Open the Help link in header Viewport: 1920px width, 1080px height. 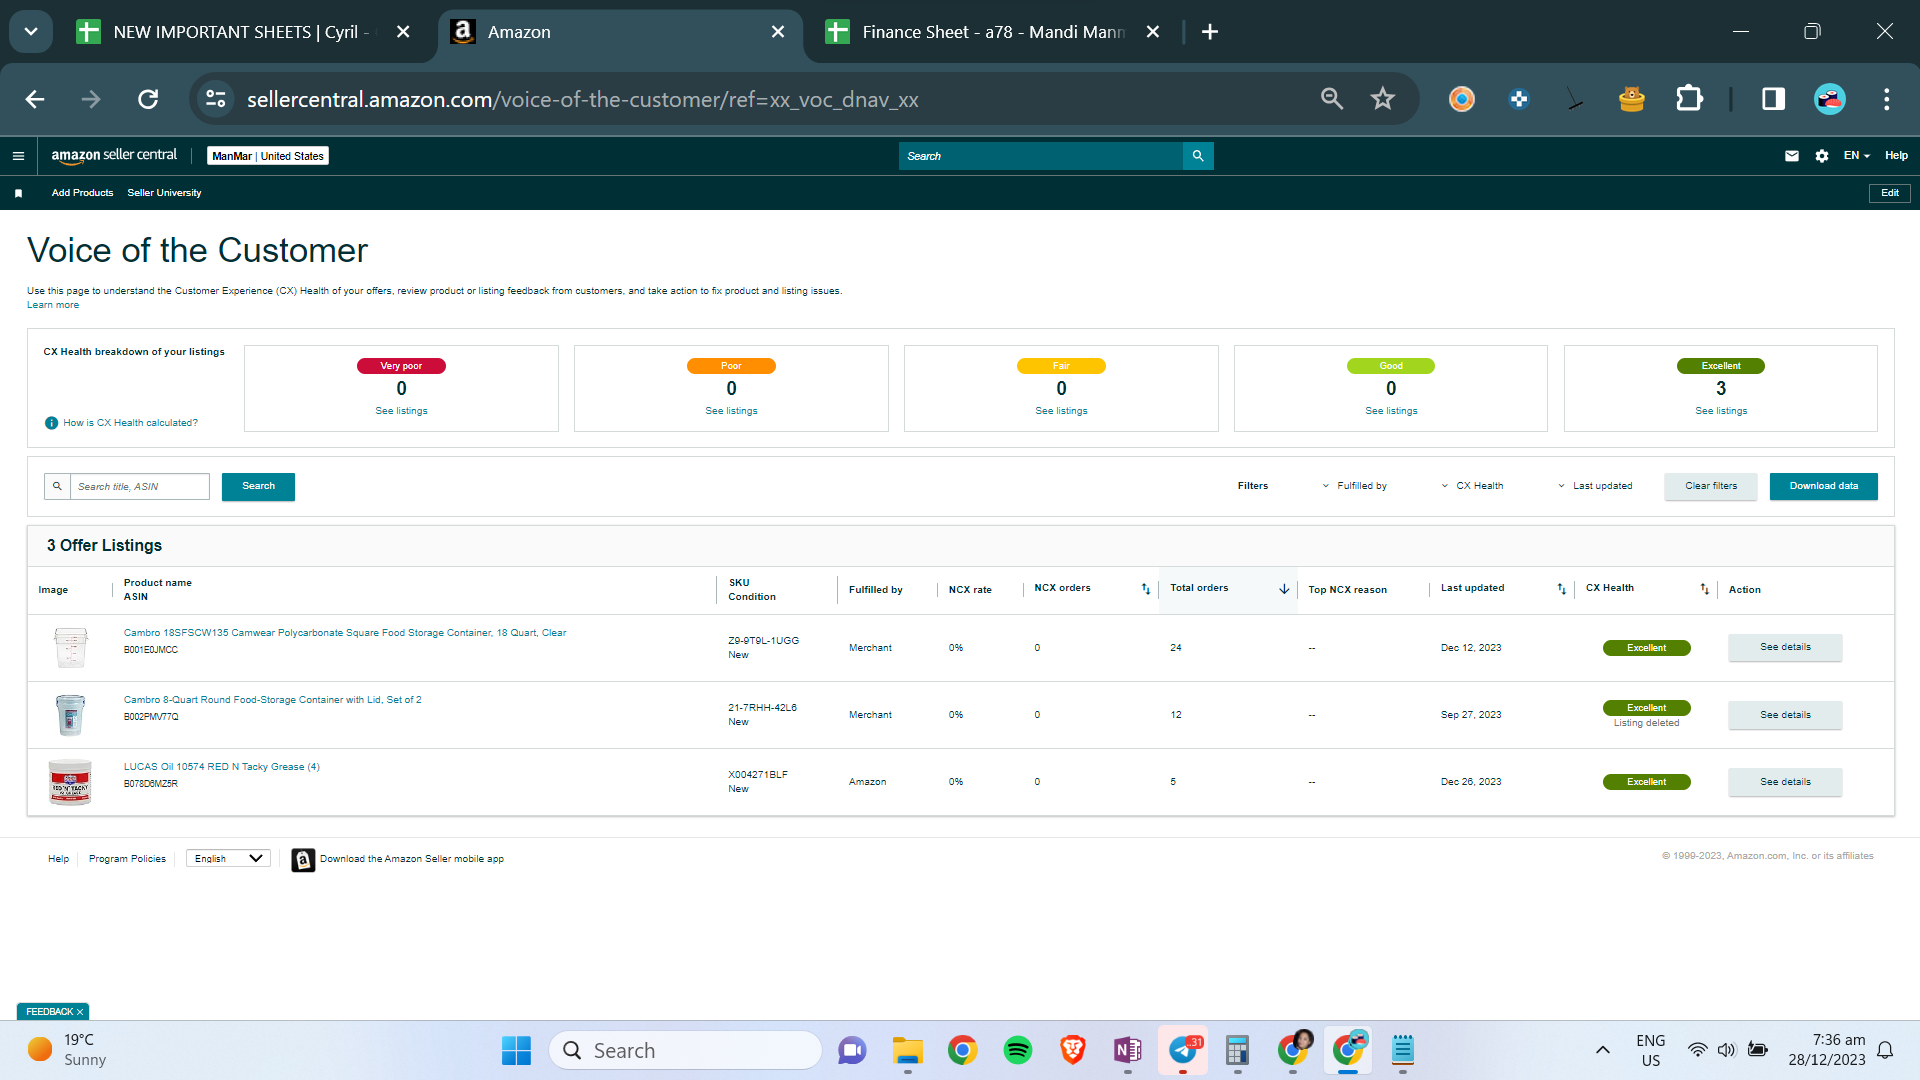1896,156
